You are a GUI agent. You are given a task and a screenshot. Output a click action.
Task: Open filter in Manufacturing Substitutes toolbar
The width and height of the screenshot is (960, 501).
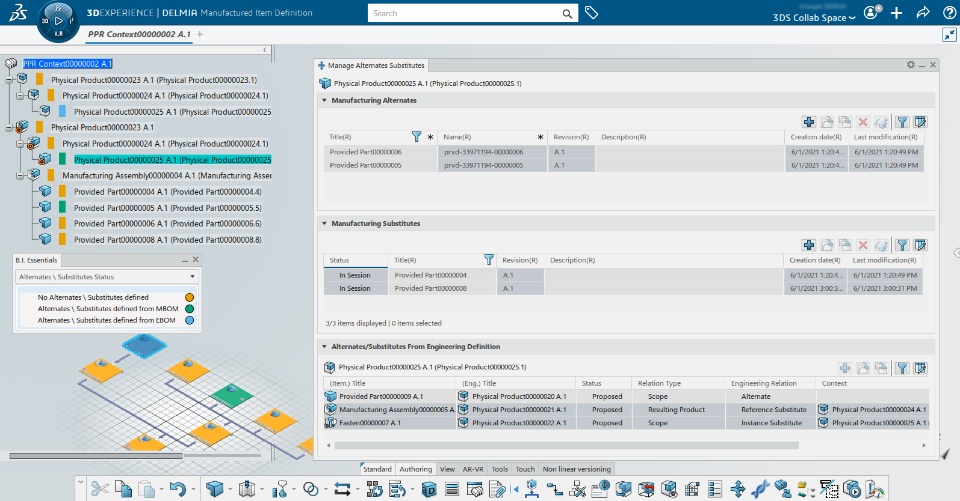tap(902, 245)
